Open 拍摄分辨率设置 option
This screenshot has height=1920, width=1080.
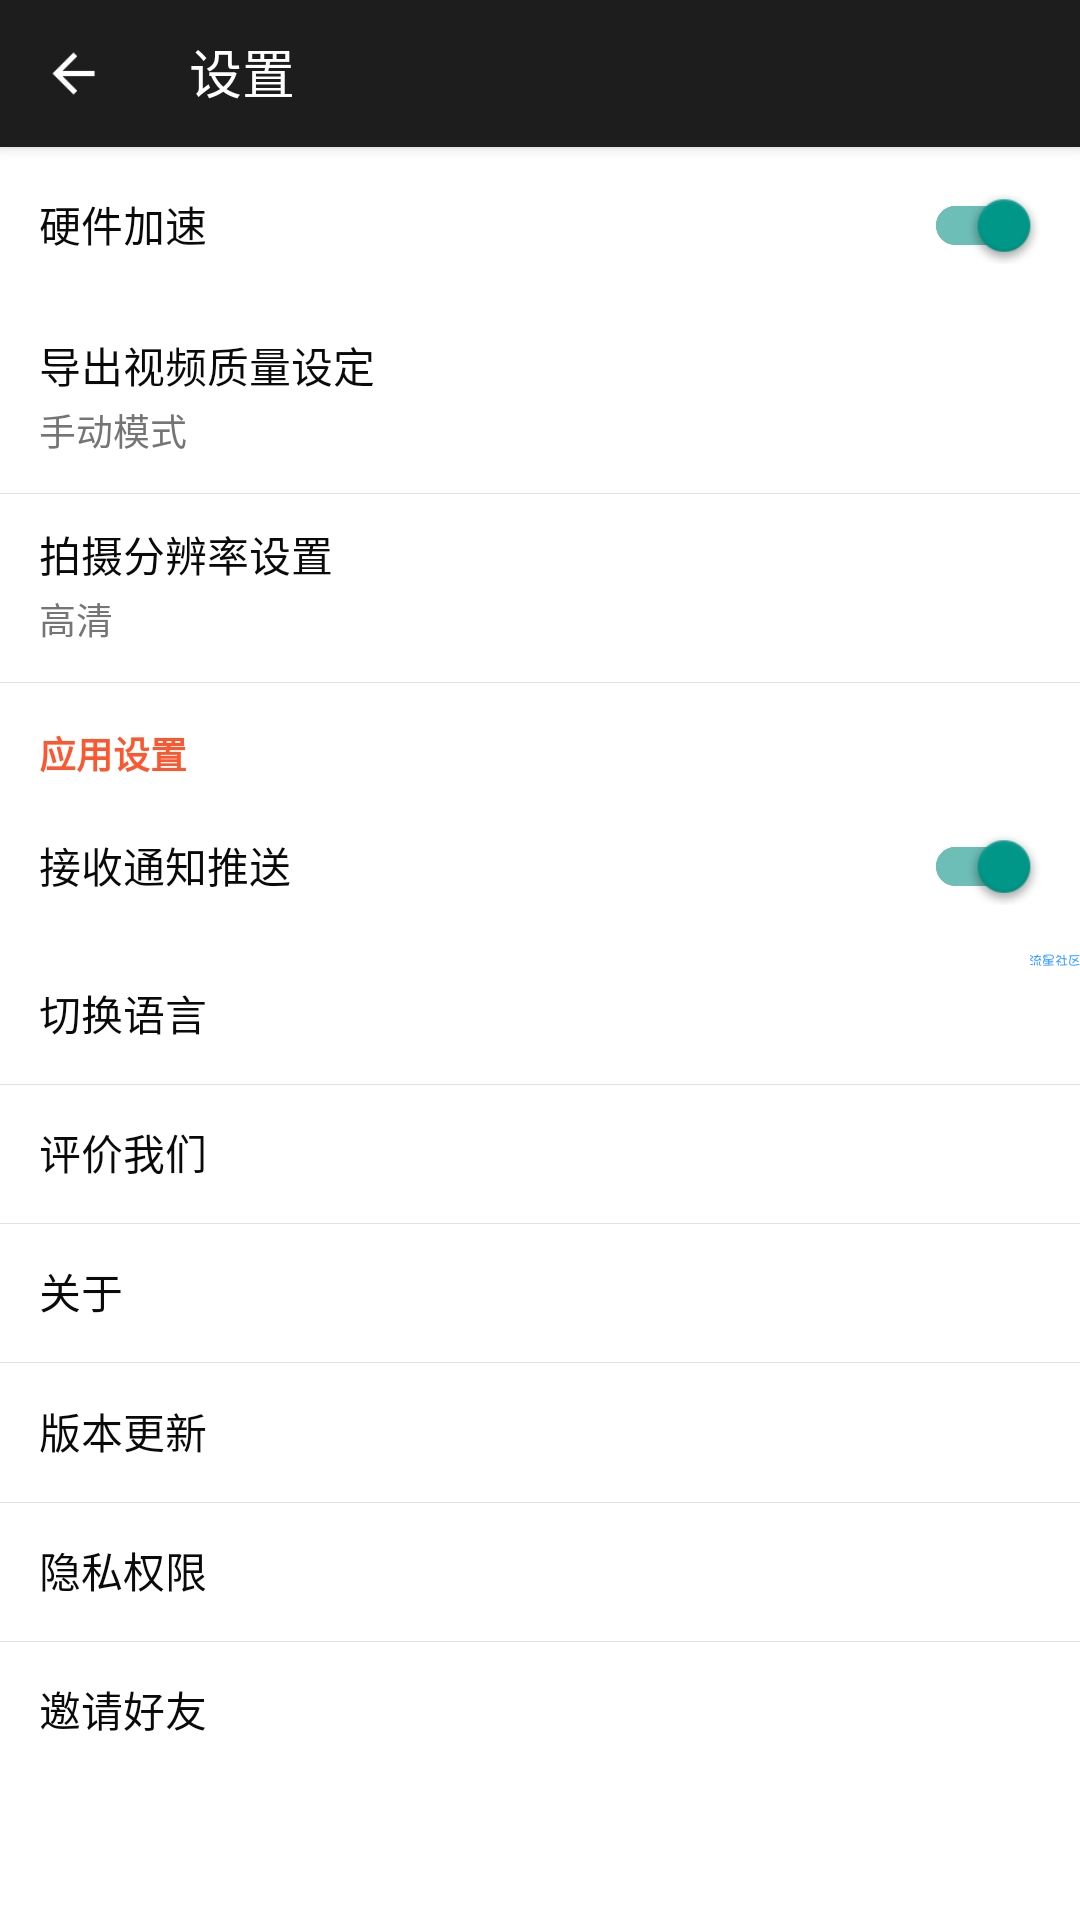(x=540, y=588)
